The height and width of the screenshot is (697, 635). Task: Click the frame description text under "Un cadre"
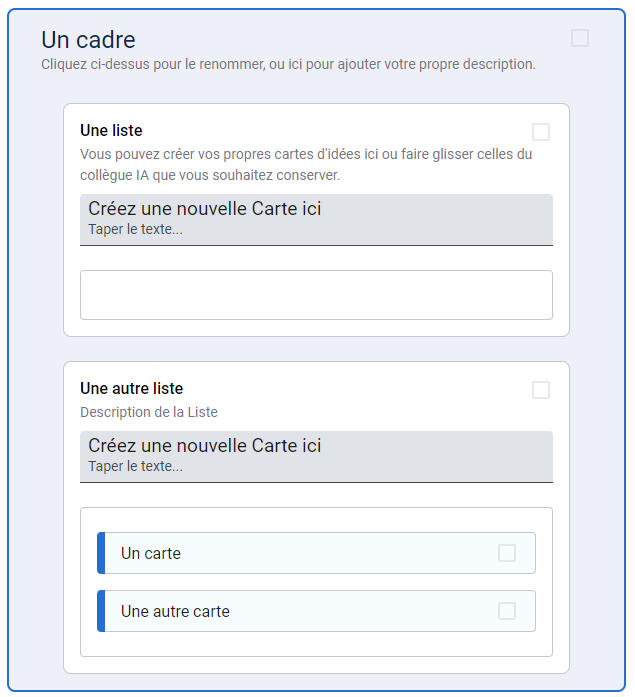[288, 64]
